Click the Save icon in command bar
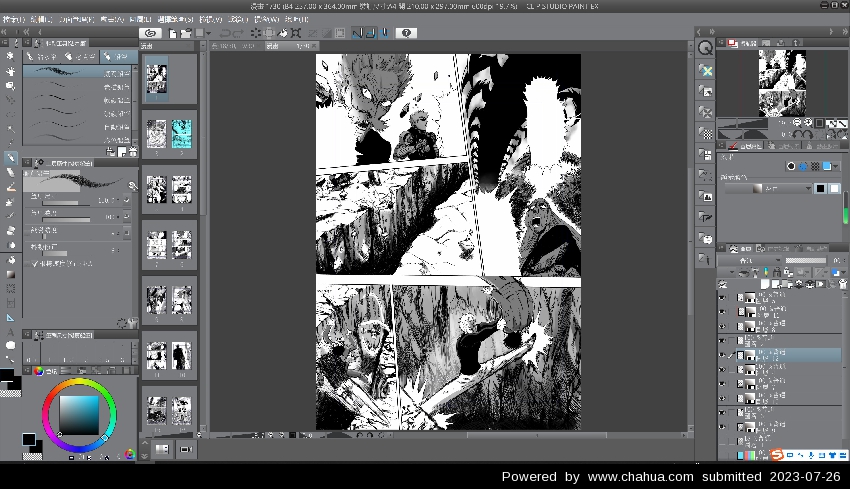This screenshot has width=850, height=489. click(199, 33)
